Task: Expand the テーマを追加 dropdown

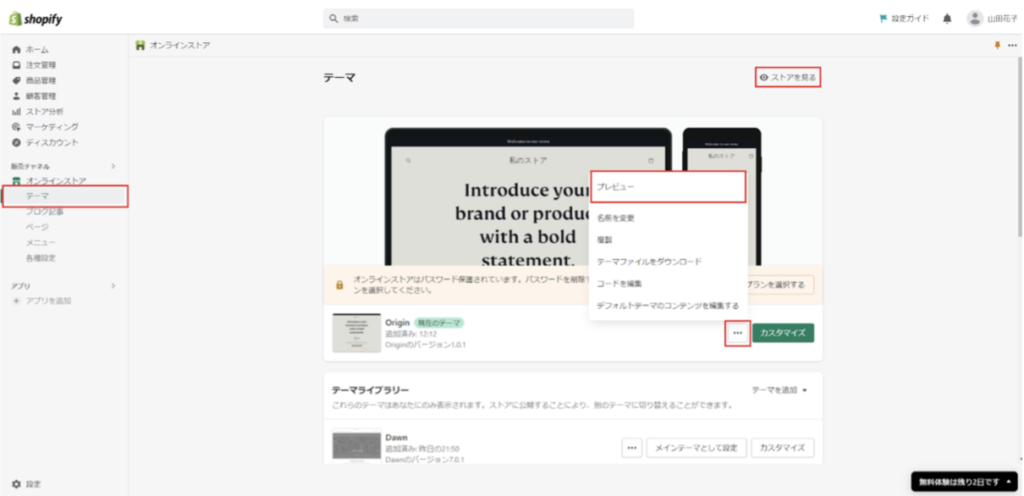Action: 780,389
